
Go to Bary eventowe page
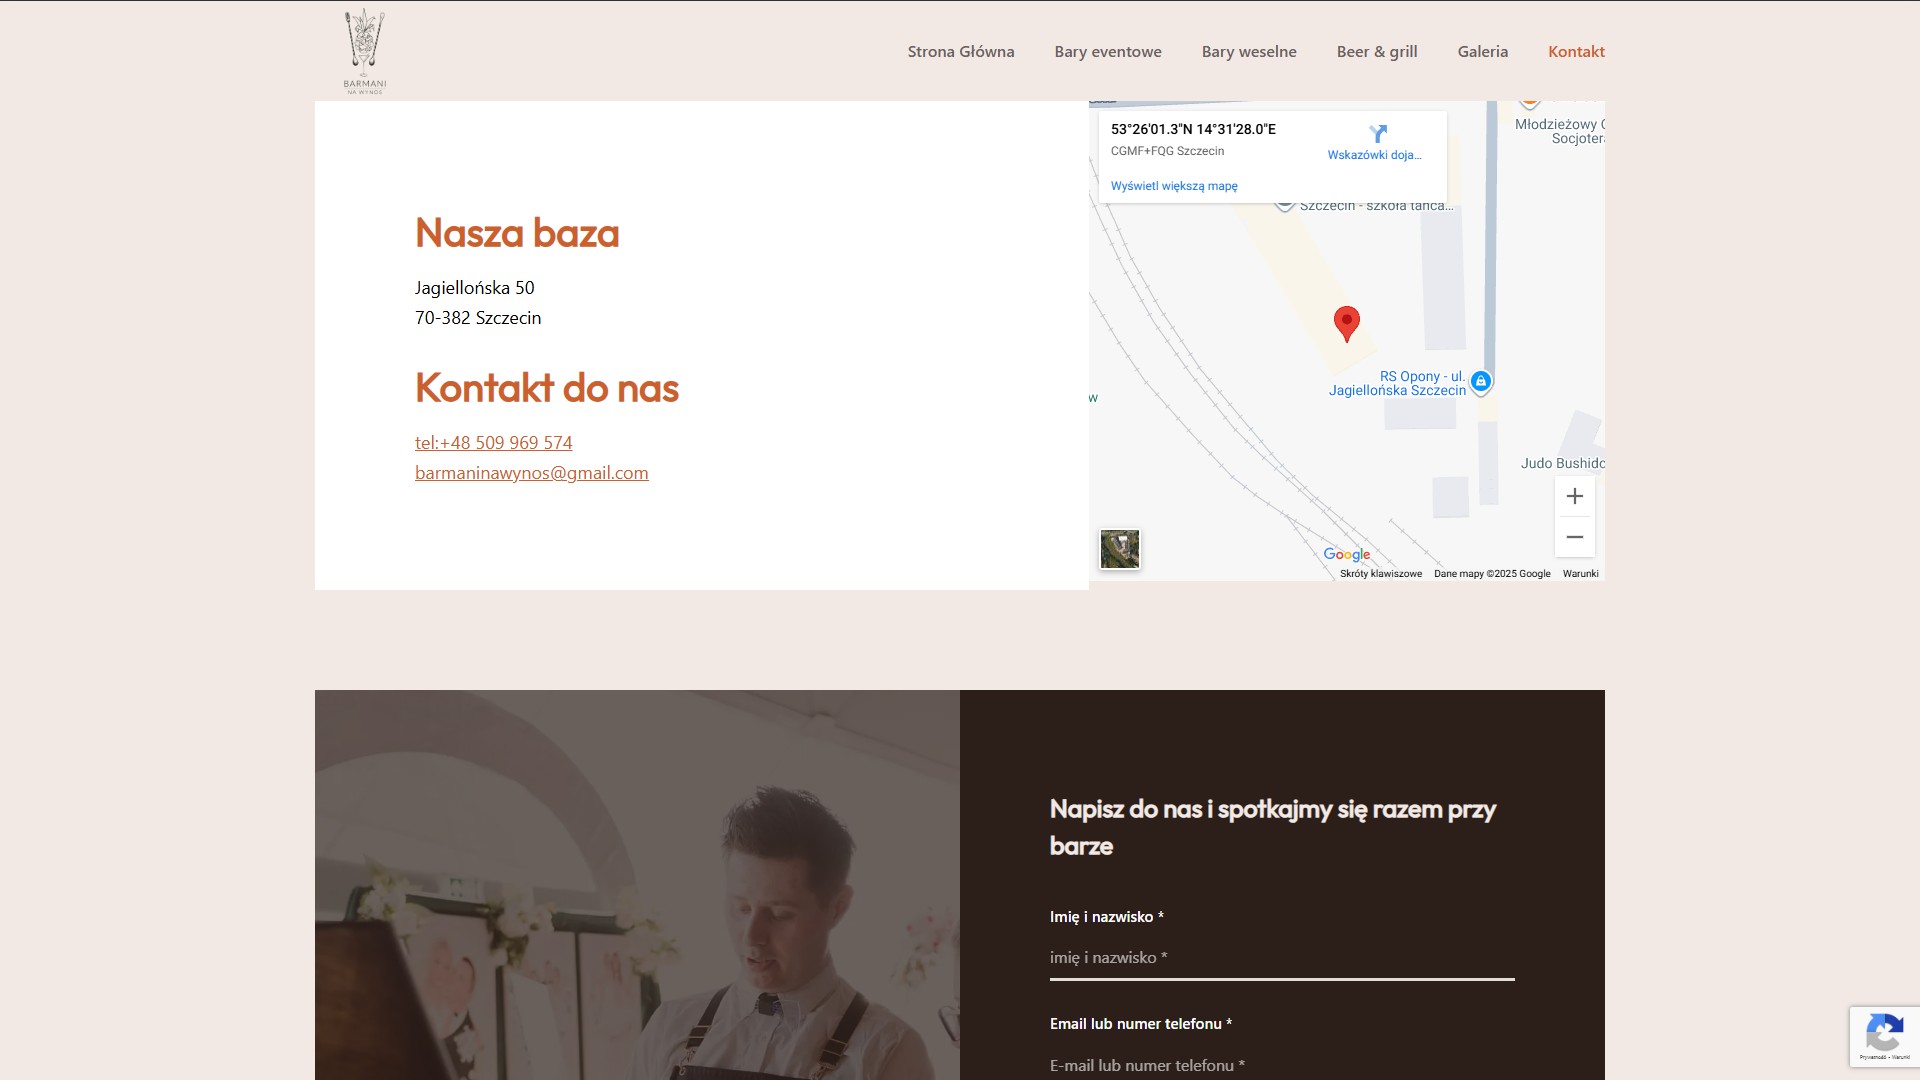[1107, 52]
